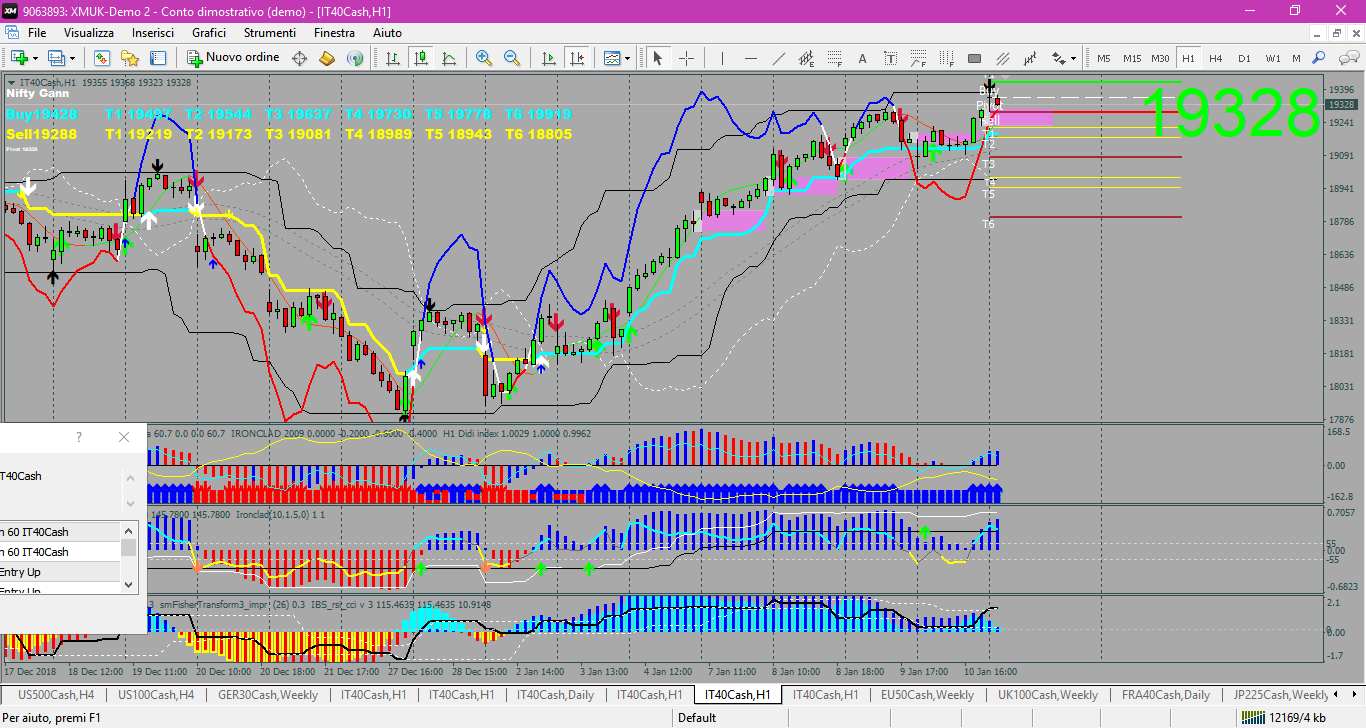
Task: Click the IT40Cash field's down spinner arrow
Action: coord(129,503)
